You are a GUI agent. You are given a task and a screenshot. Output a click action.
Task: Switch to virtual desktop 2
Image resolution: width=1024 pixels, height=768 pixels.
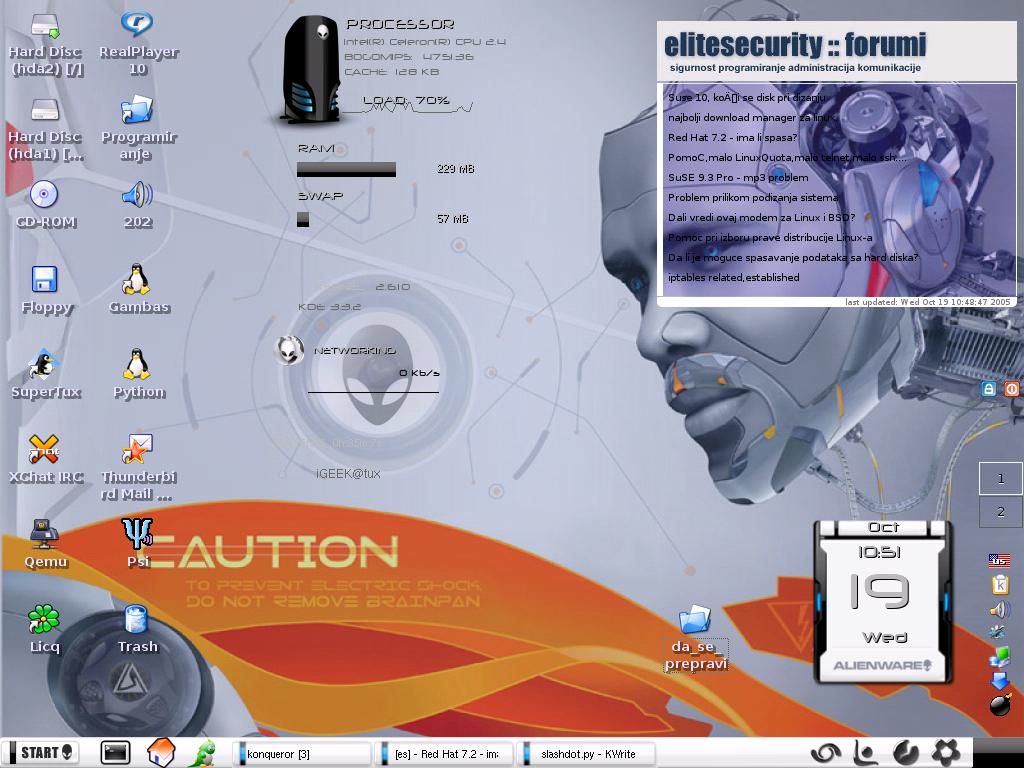pyautogui.click(x=1000, y=512)
